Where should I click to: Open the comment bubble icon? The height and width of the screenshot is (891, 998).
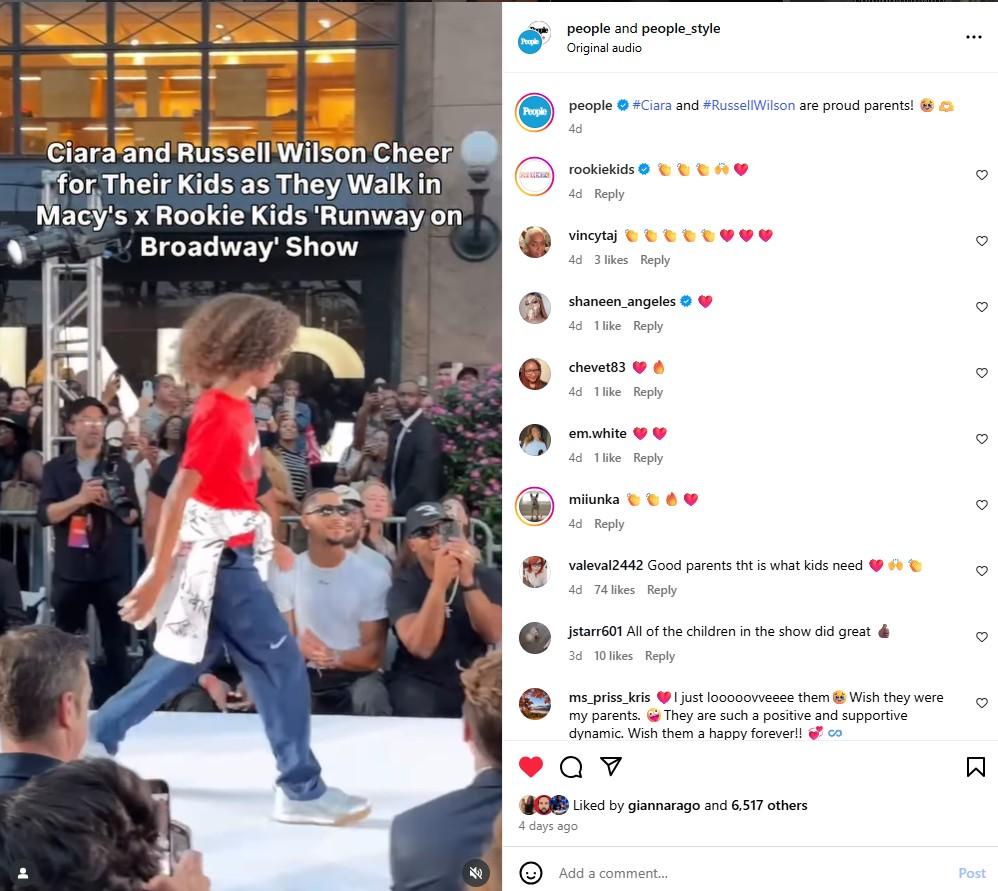(x=571, y=767)
